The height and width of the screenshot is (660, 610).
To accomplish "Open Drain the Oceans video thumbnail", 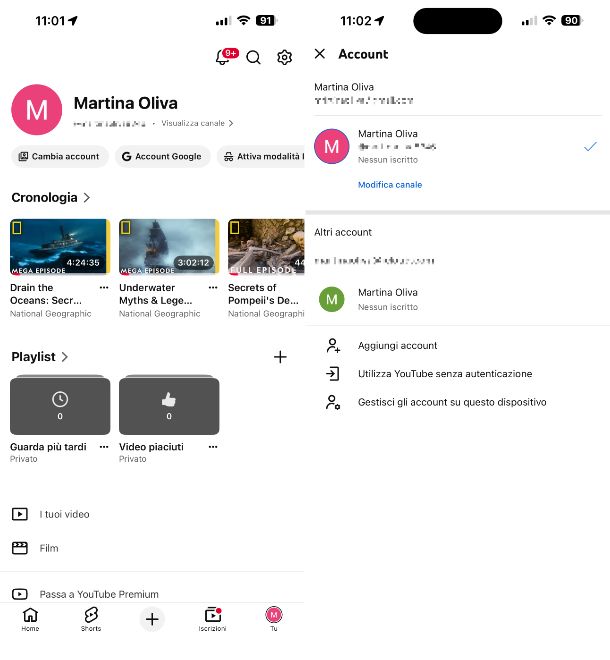I will point(60,247).
